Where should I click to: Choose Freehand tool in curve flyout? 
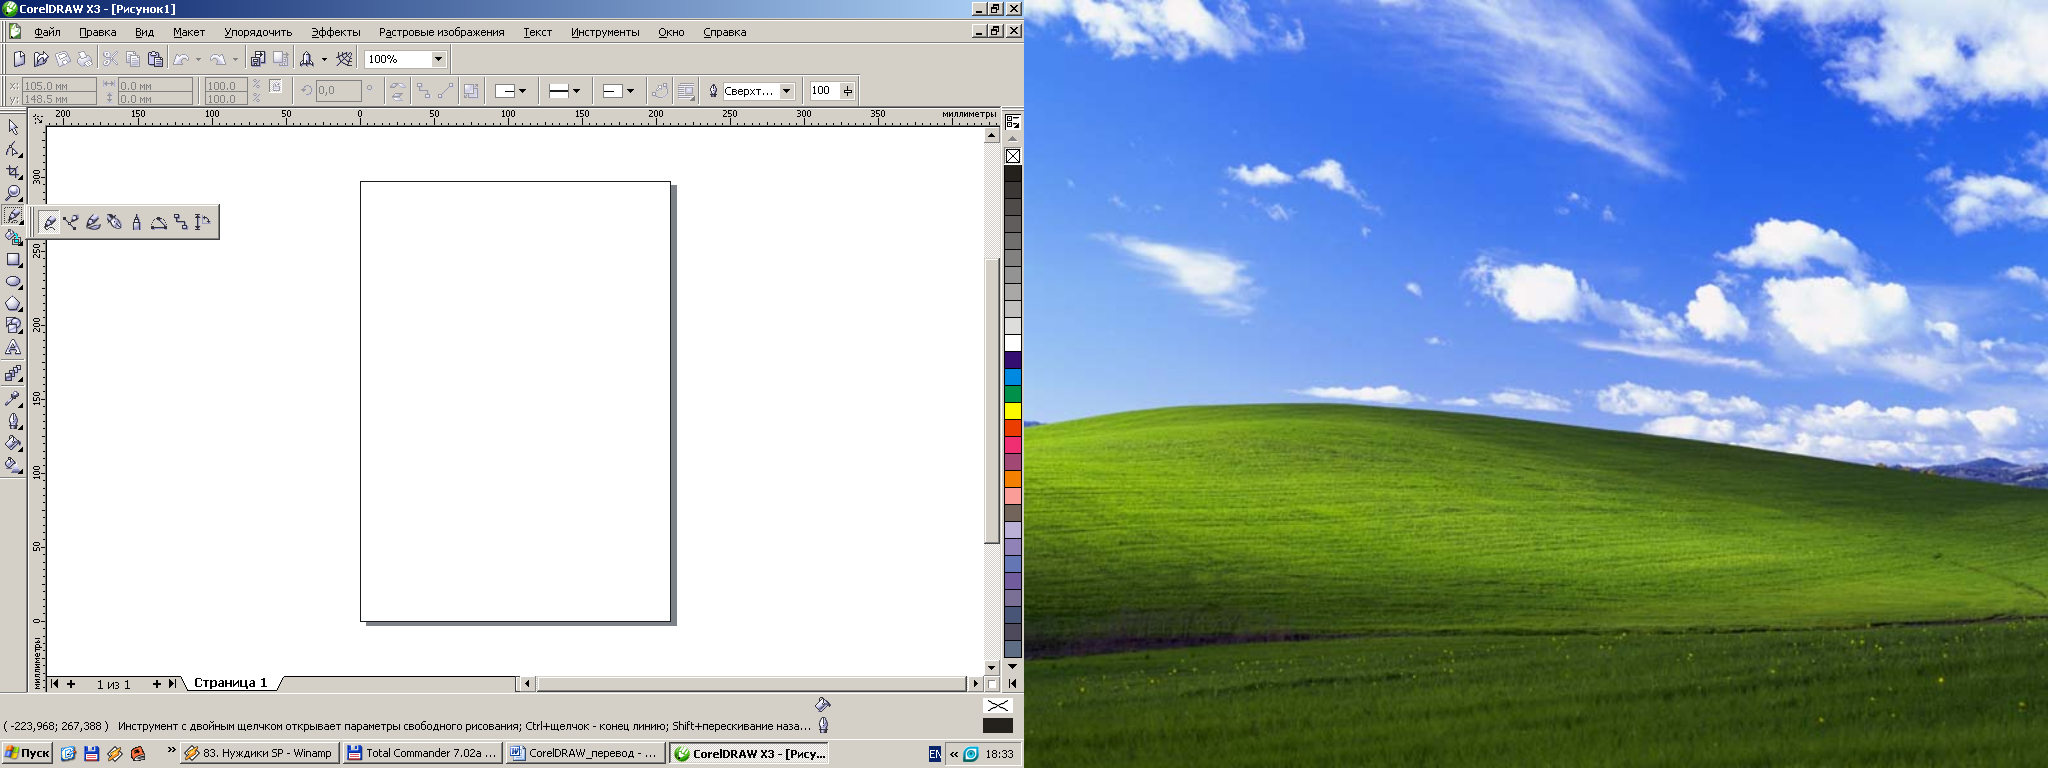(49, 222)
